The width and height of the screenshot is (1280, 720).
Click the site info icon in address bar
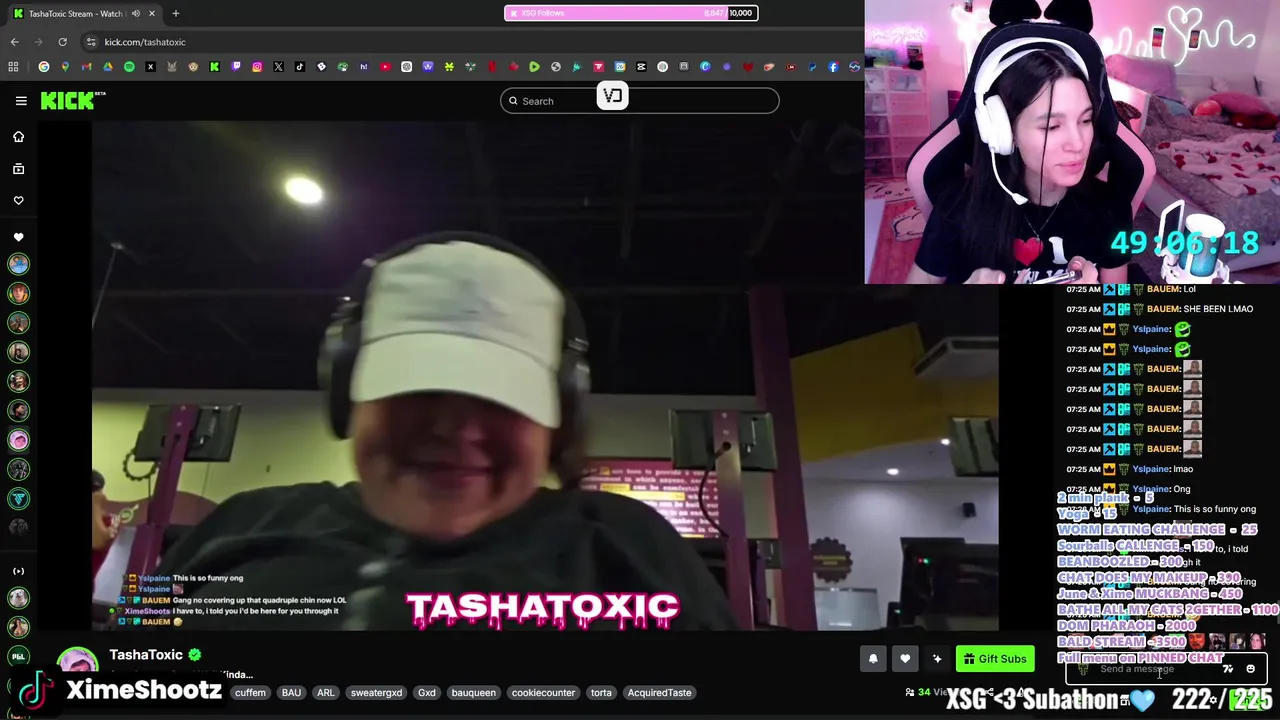tap(91, 42)
